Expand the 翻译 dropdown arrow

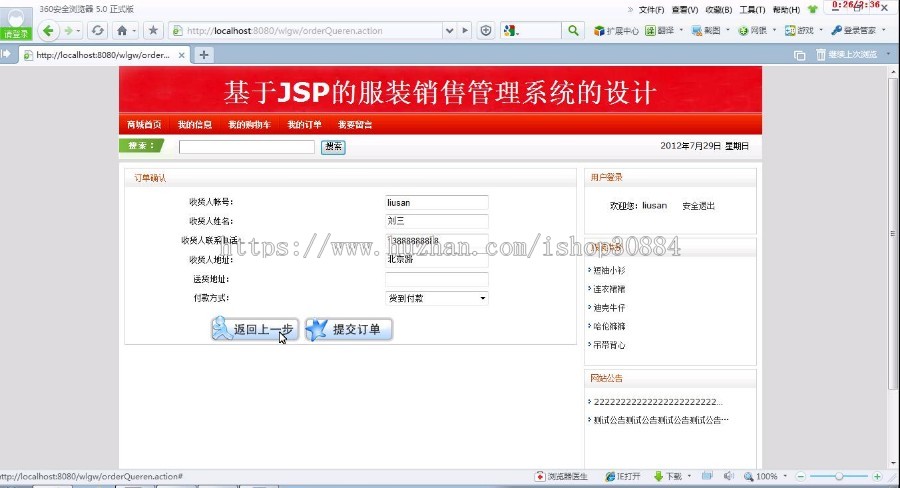click(681, 30)
